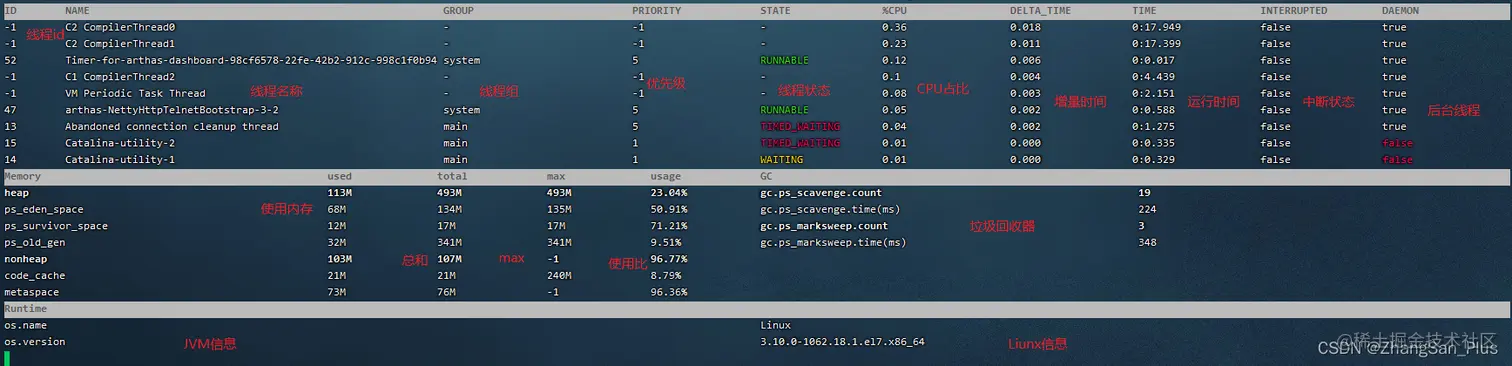
Task: Click the GC section header
Action: click(x=766, y=176)
